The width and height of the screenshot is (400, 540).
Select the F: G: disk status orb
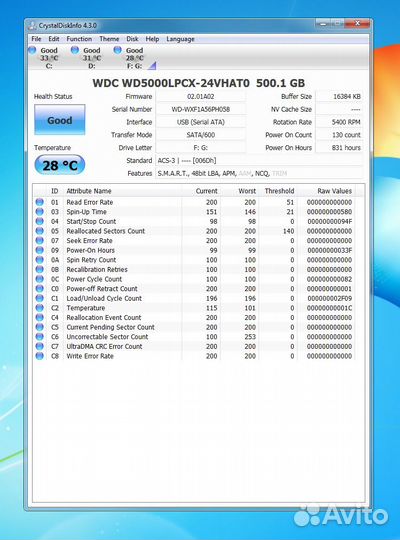pyautogui.click(x=117, y=50)
